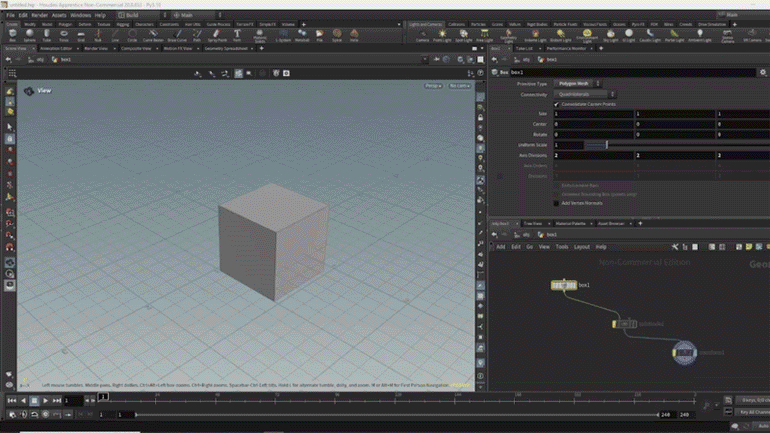The image size is (770, 433).
Task: Jump to last frame button
Action: (56, 401)
